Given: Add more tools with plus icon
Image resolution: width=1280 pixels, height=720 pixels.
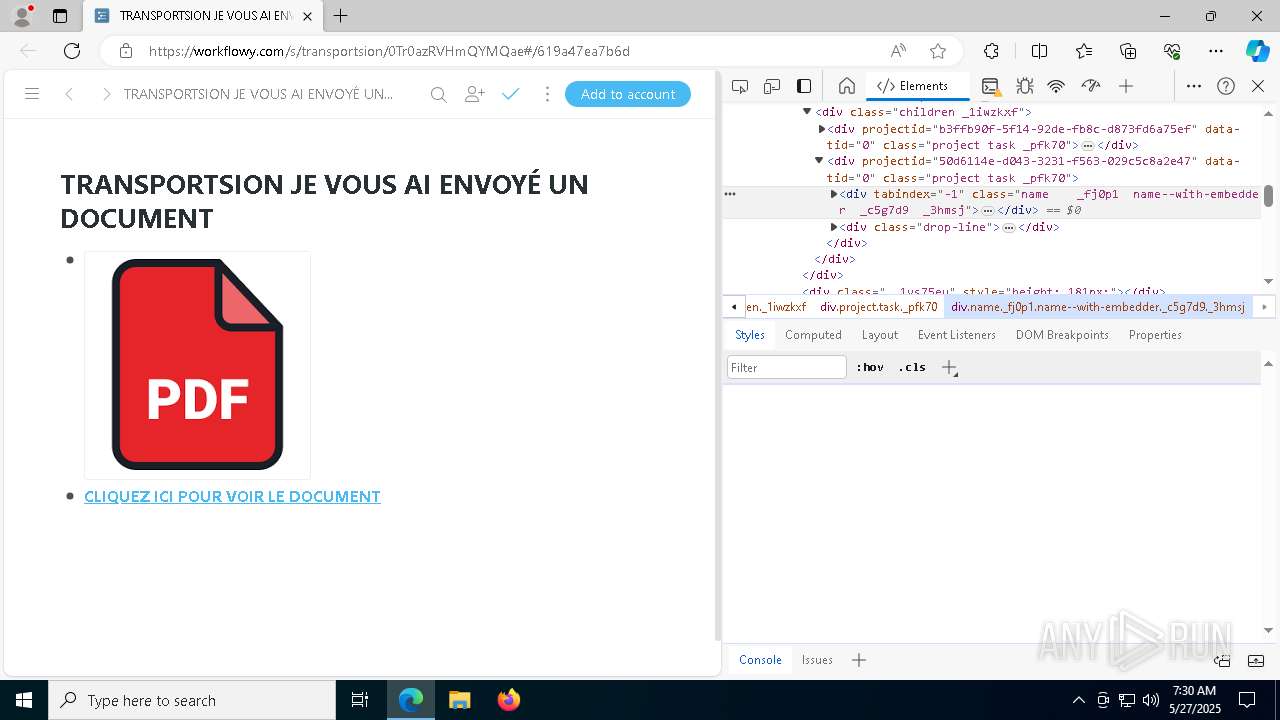Looking at the screenshot, I should point(1126,86).
